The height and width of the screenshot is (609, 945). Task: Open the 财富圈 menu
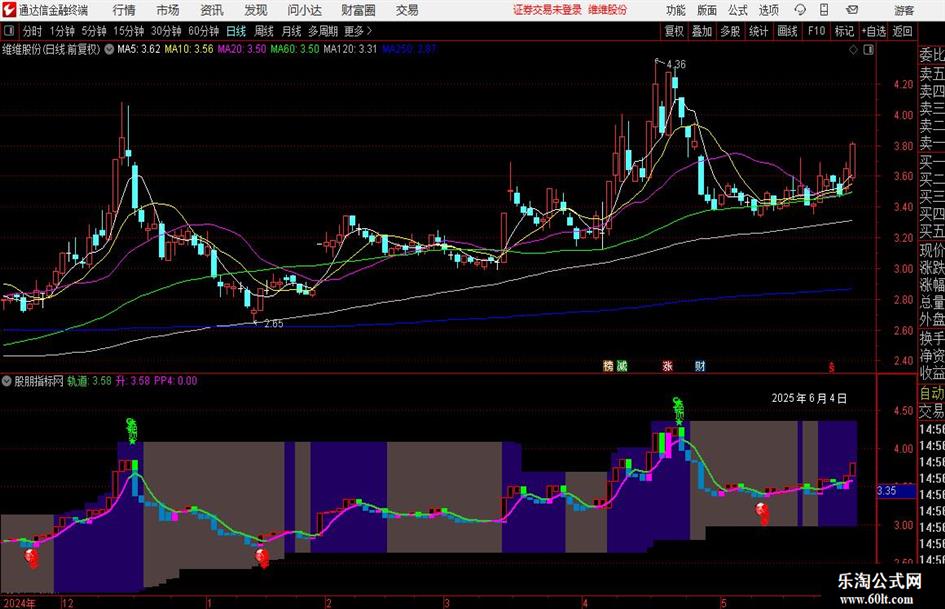click(358, 10)
